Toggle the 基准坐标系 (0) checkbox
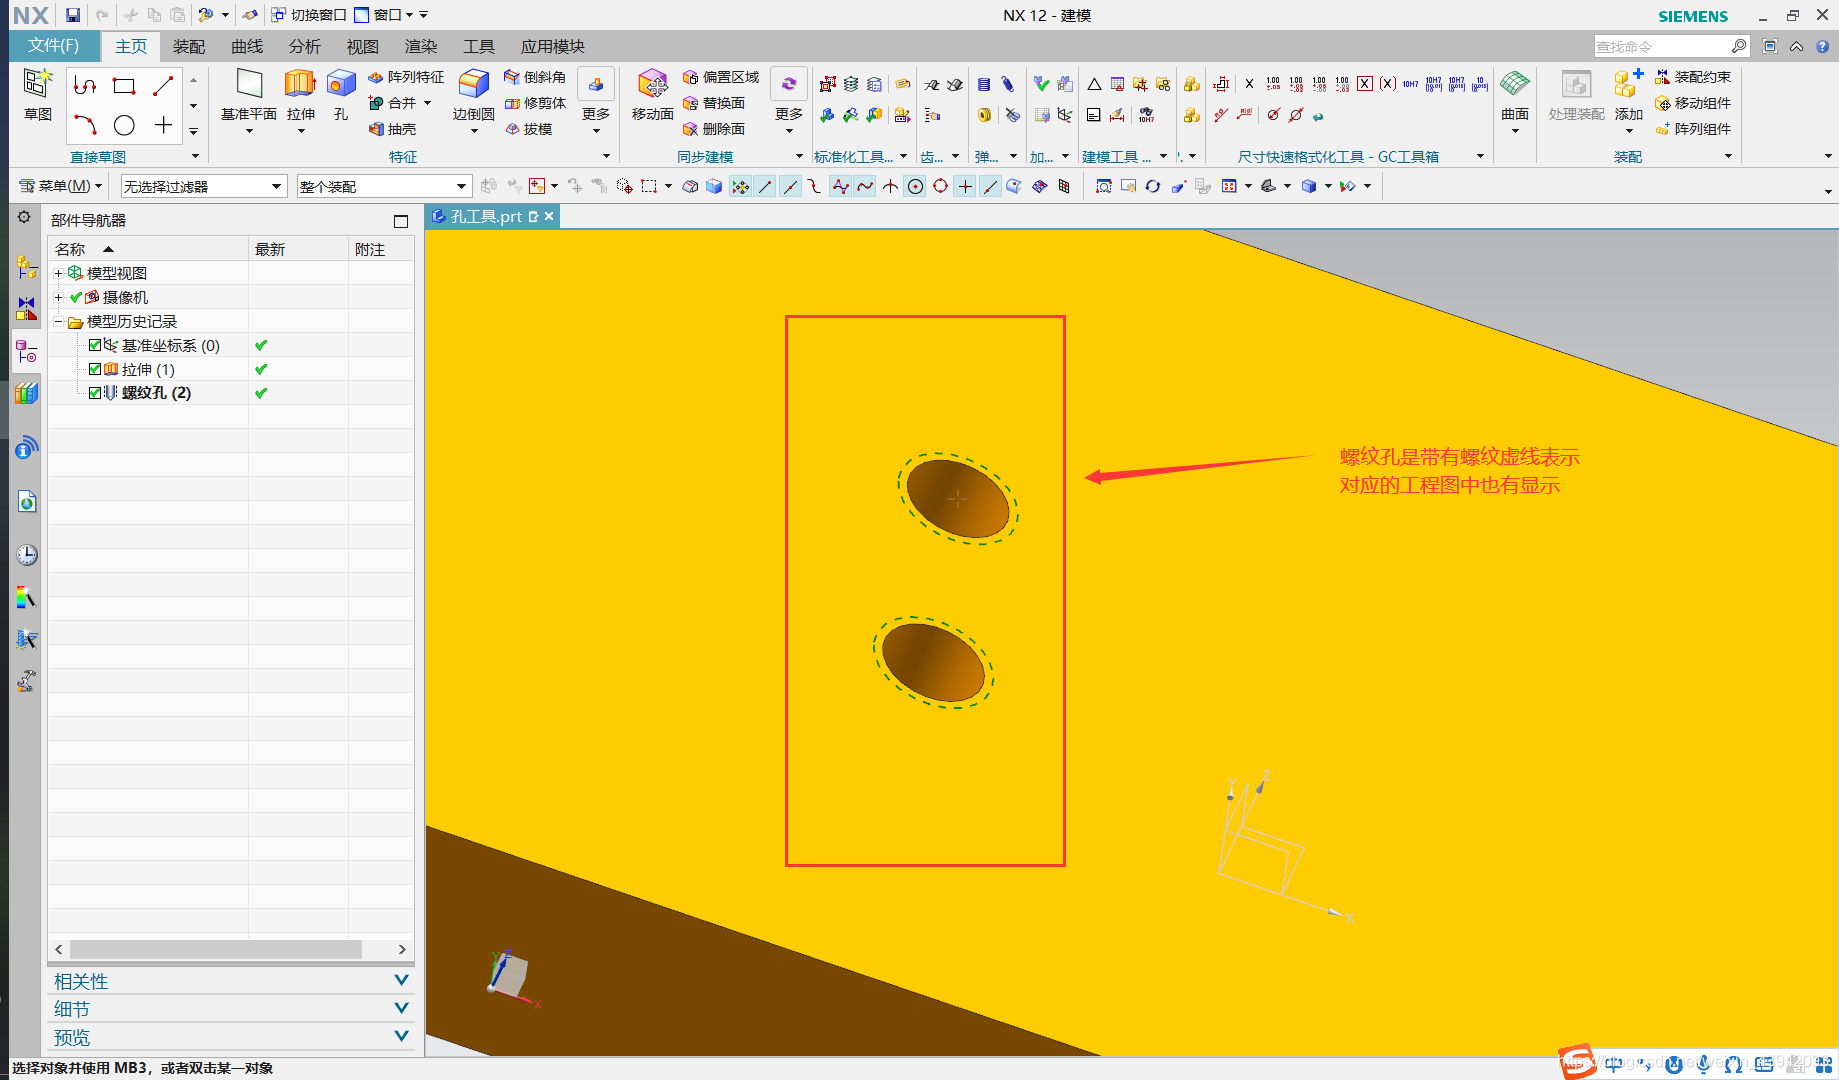The image size is (1839, 1080). pyautogui.click(x=95, y=345)
